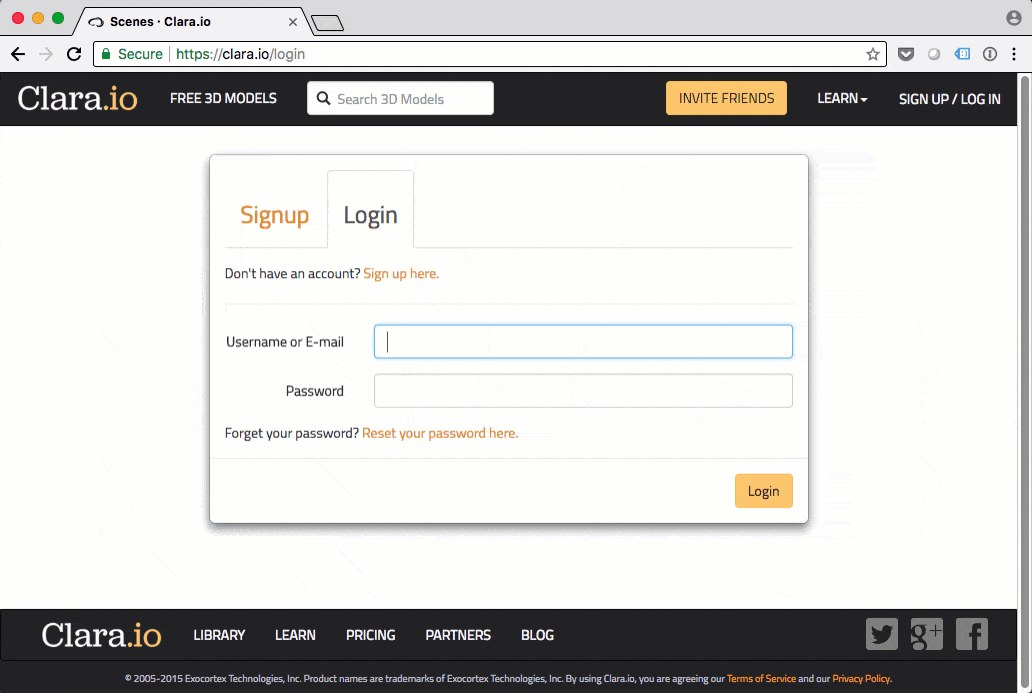Open the Google Plus footer icon

pyautogui.click(x=927, y=634)
